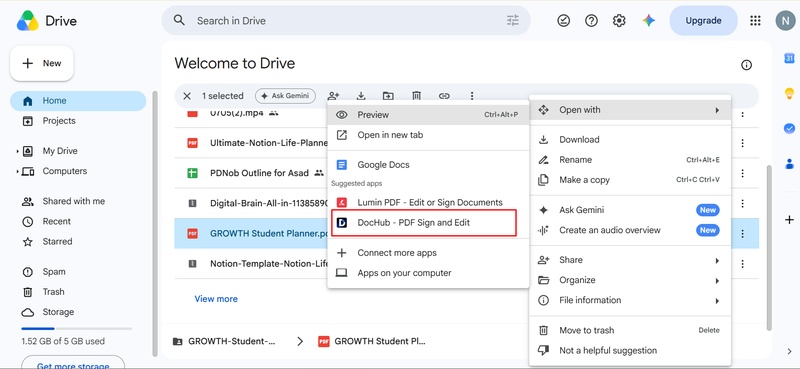Open more actions for Ultimate-Notion-Life-Planner row
The image size is (800, 369).
pyautogui.click(x=742, y=143)
